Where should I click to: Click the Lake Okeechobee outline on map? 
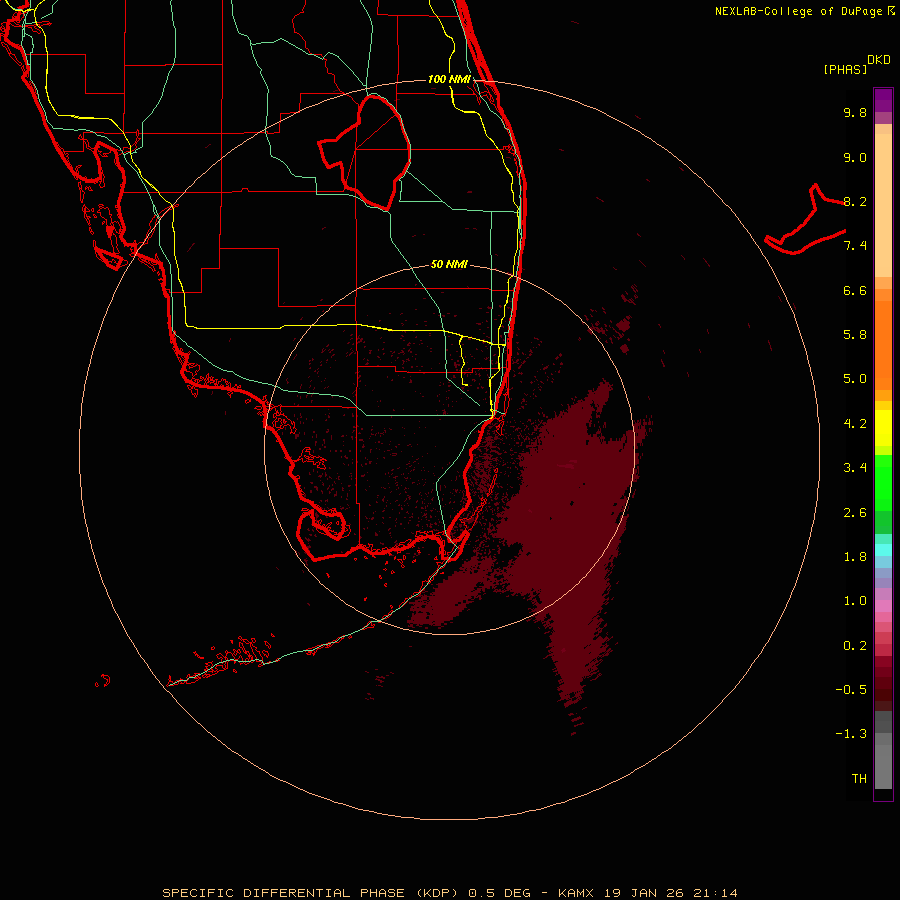pos(364,153)
